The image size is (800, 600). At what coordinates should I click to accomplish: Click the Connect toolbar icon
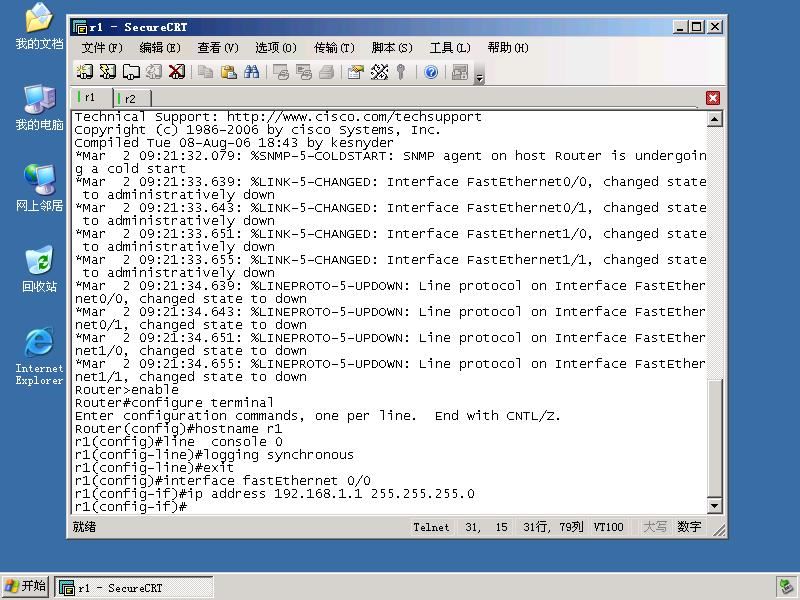85,72
